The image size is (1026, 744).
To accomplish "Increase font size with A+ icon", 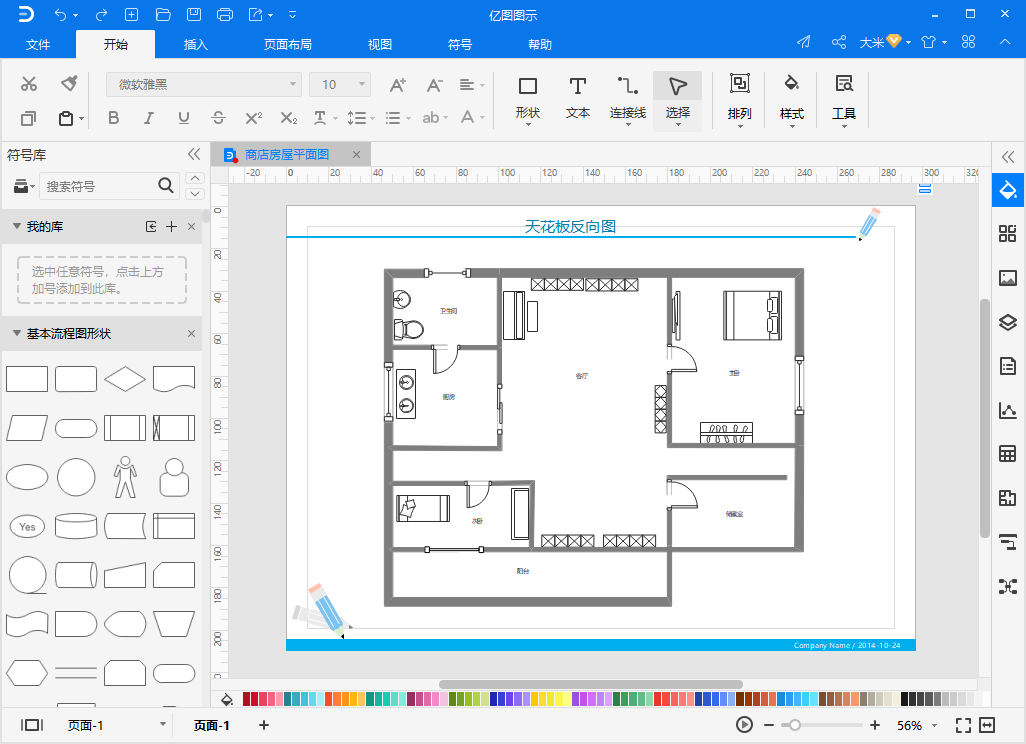I will tap(397, 85).
